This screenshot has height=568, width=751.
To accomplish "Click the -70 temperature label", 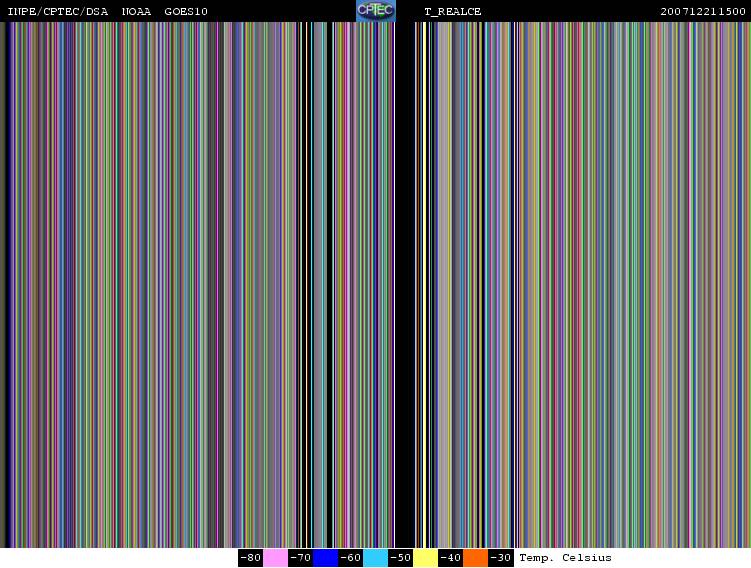I will (300, 558).
